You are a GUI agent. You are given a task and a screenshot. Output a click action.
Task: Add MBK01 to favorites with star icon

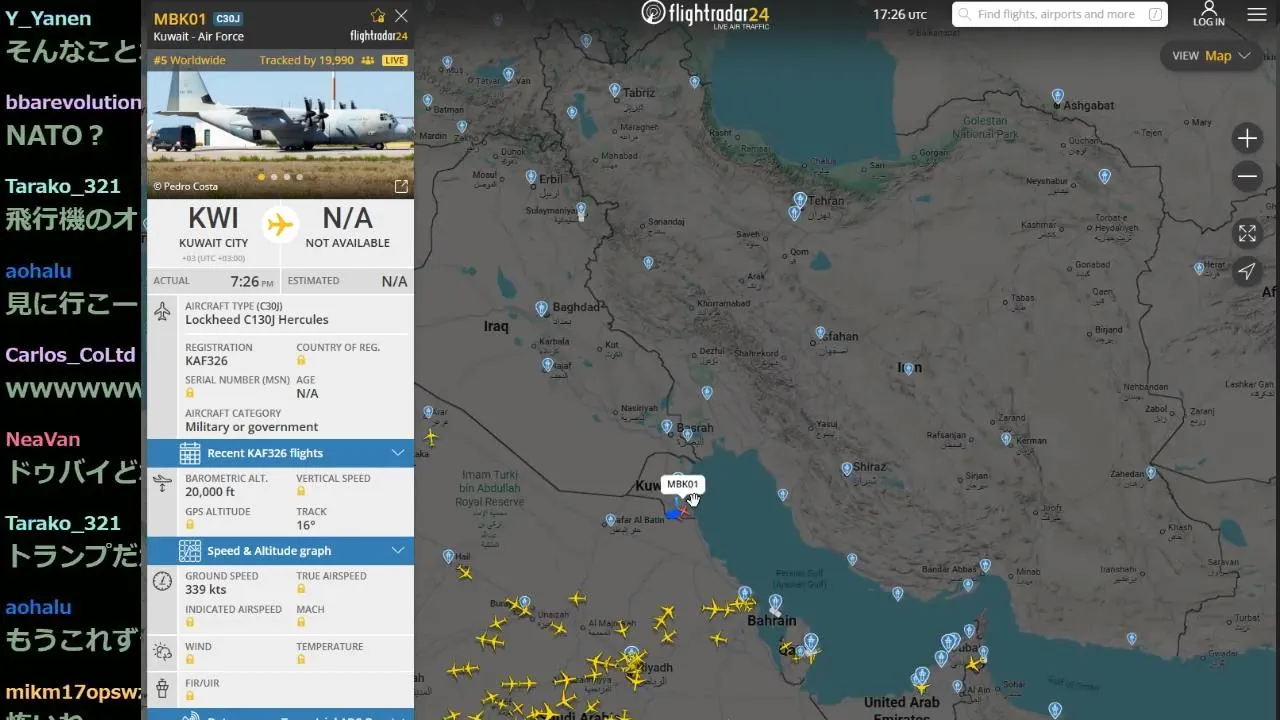tap(378, 16)
